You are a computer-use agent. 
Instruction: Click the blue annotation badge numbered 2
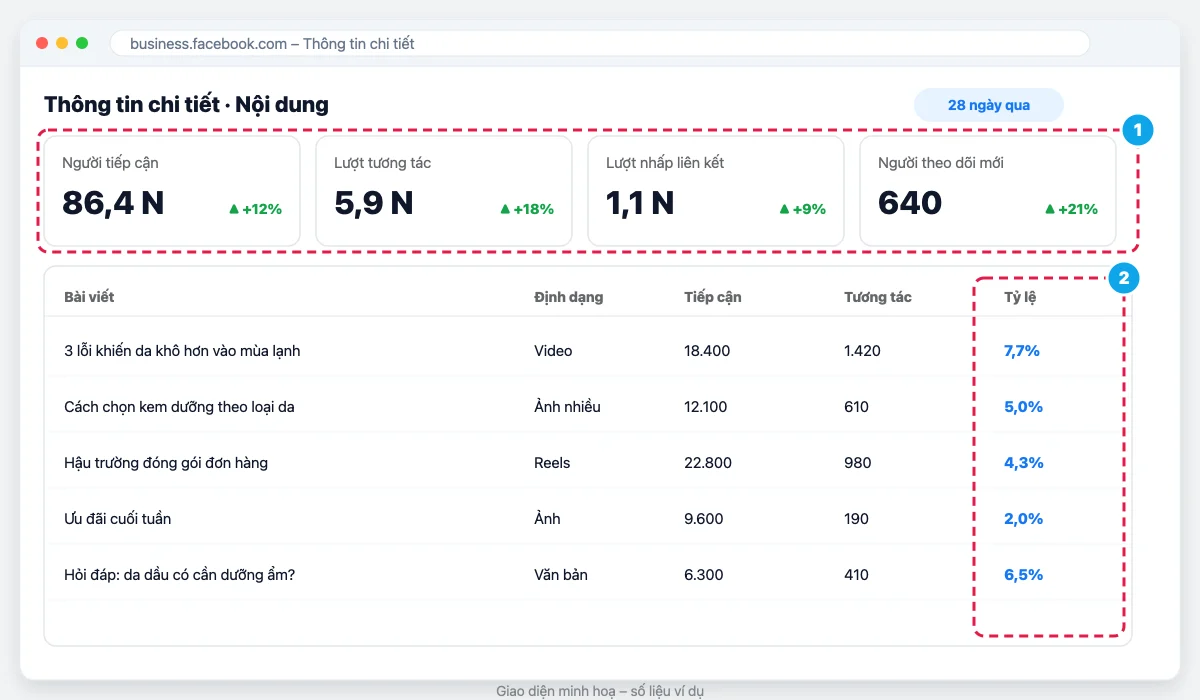tap(1123, 278)
